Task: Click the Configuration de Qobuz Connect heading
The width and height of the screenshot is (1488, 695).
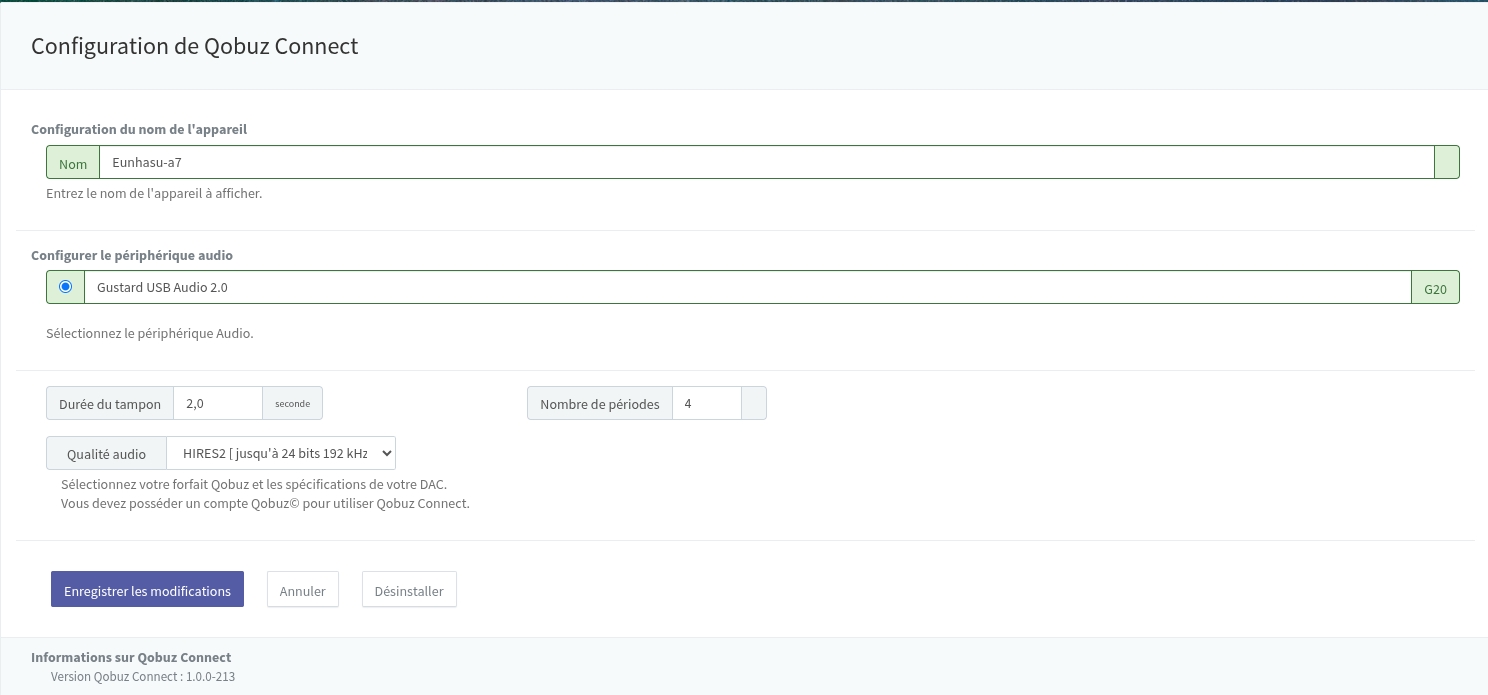Action: point(194,46)
